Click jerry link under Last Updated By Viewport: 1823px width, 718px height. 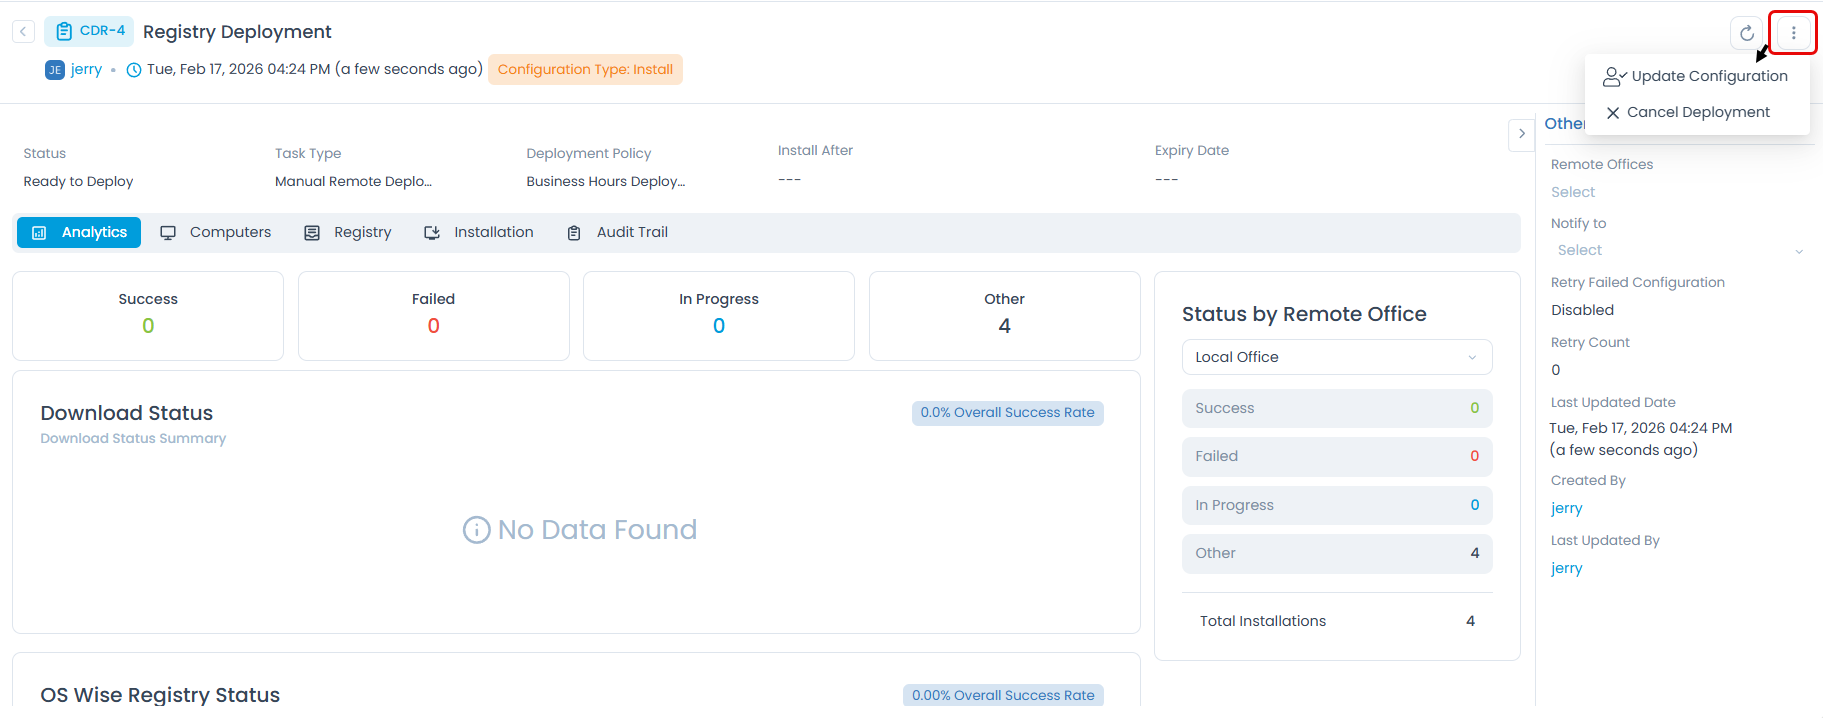coord(1566,568)
